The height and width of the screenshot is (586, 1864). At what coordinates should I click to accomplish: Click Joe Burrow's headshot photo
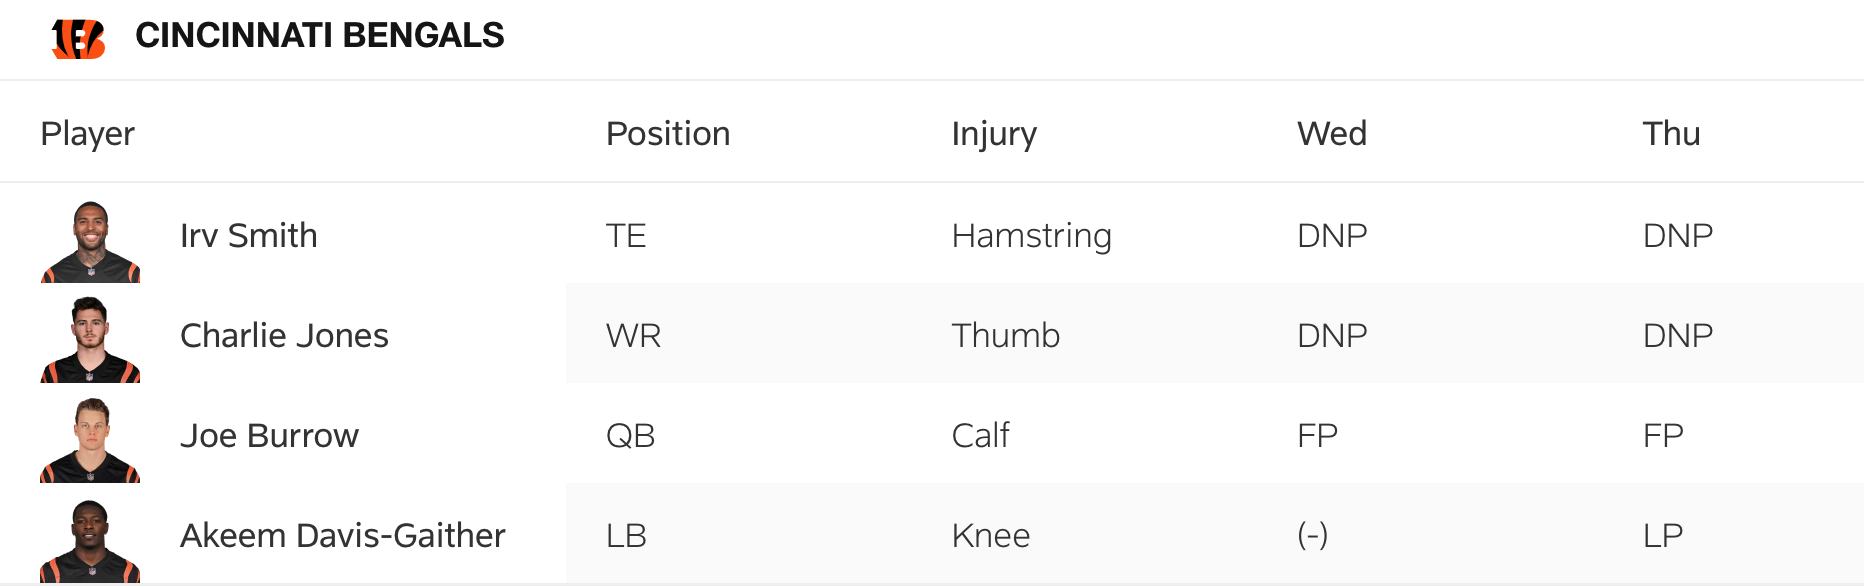[x=90, y=440]
